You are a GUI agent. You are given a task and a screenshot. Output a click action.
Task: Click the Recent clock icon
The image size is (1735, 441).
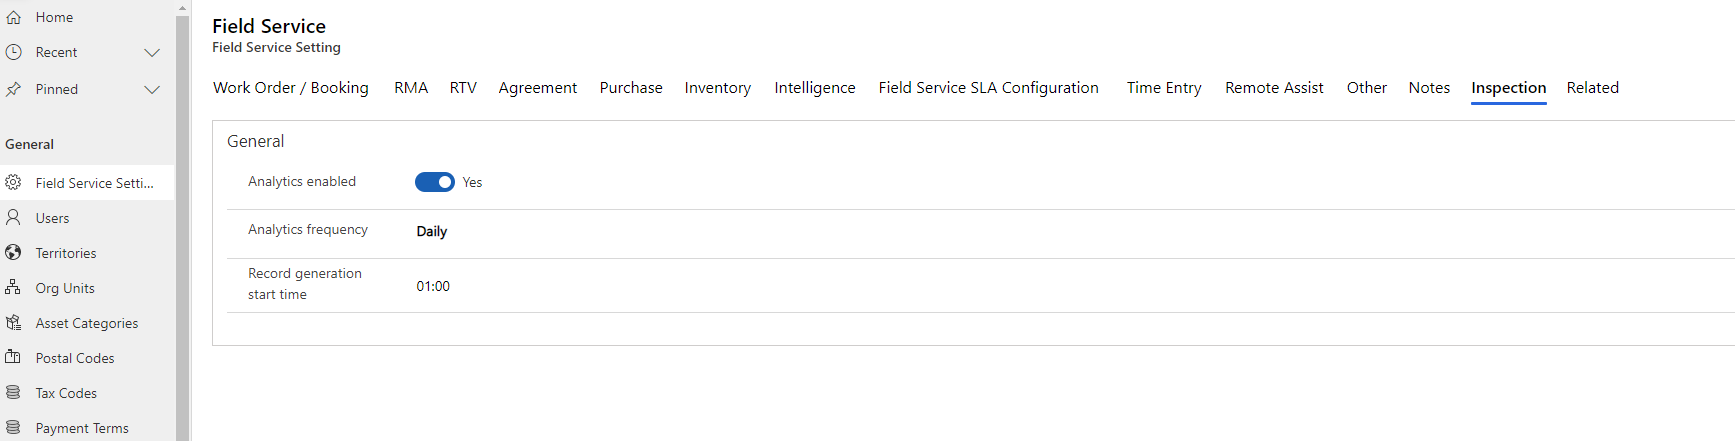(14, 52)
